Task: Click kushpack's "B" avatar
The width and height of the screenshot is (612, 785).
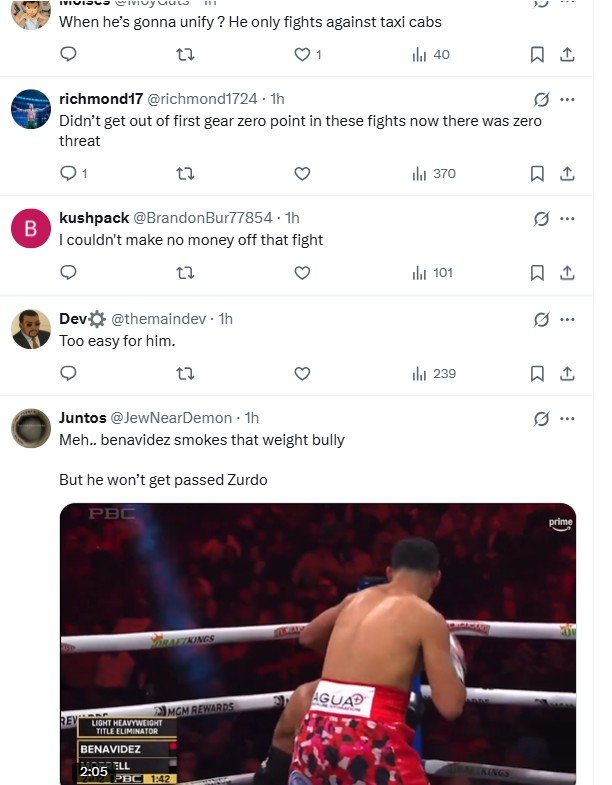Action: coord(31,228)
